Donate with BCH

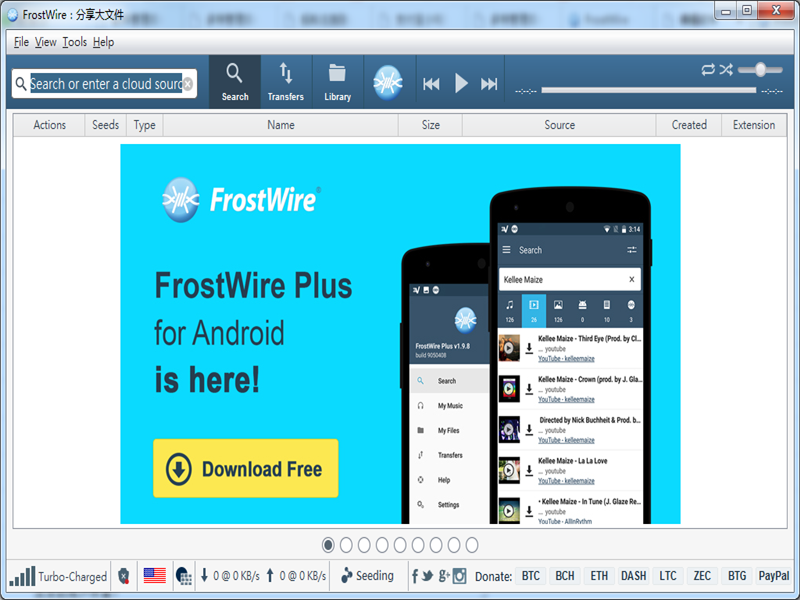pos(565,576)
